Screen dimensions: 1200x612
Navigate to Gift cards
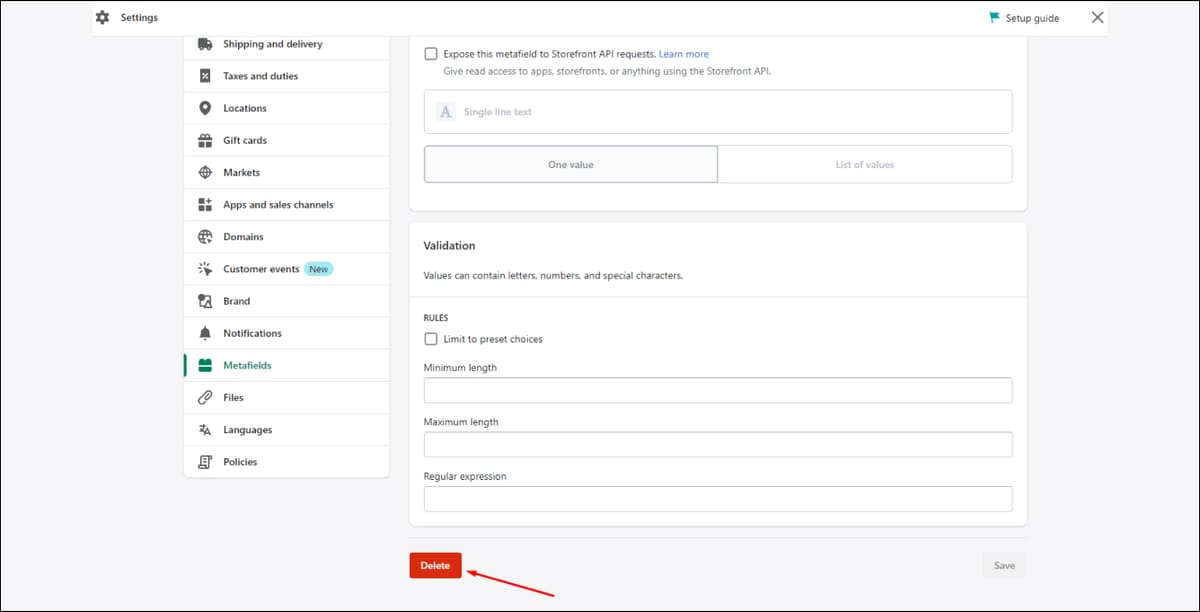tap(286, 140)
